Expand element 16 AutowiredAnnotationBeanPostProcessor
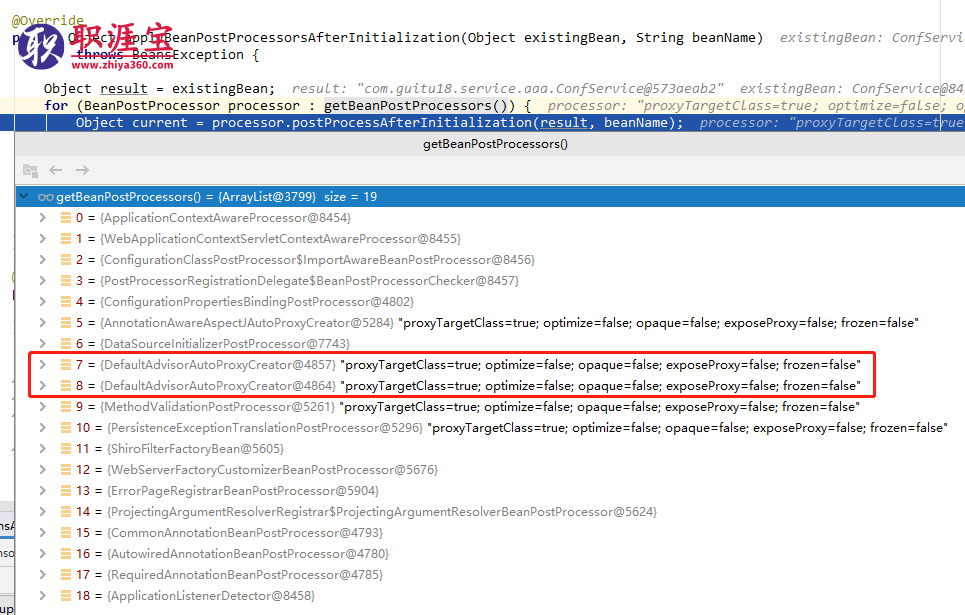The width and height of the screenshot is (965, 615). [x=42, y=553]
